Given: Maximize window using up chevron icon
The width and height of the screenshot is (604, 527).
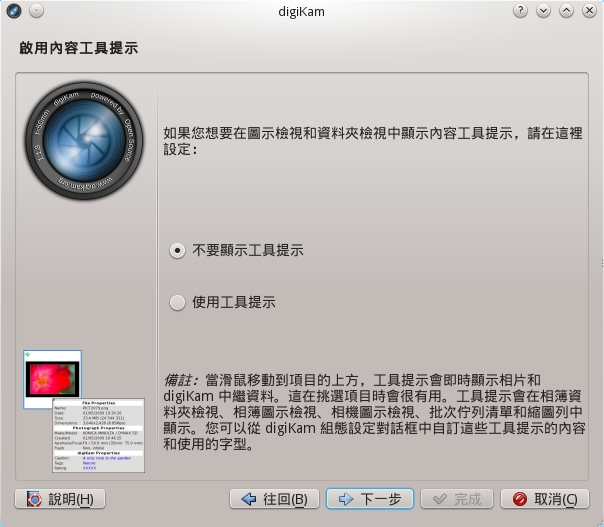Looking at the screenshot, I should click(566, 11).
